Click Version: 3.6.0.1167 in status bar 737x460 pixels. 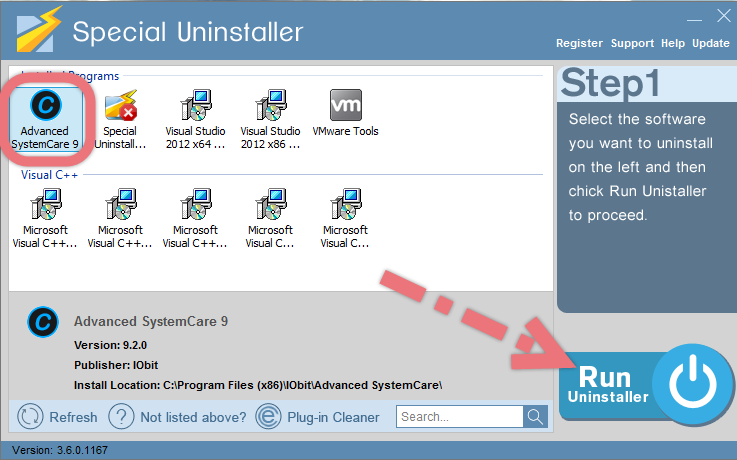point(60,450)
